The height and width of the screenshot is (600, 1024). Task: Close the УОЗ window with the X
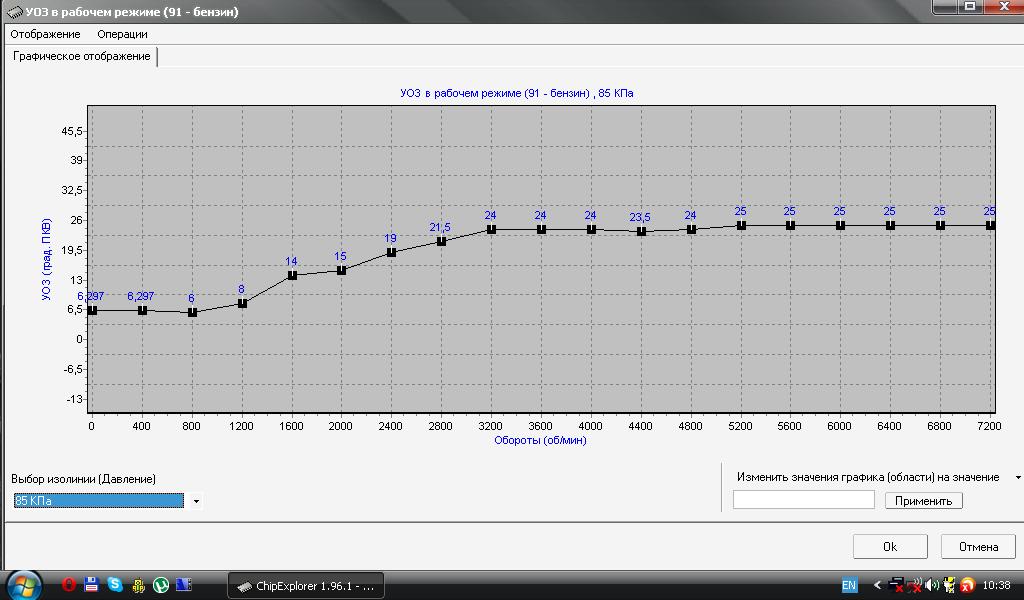coord(1004,7)
